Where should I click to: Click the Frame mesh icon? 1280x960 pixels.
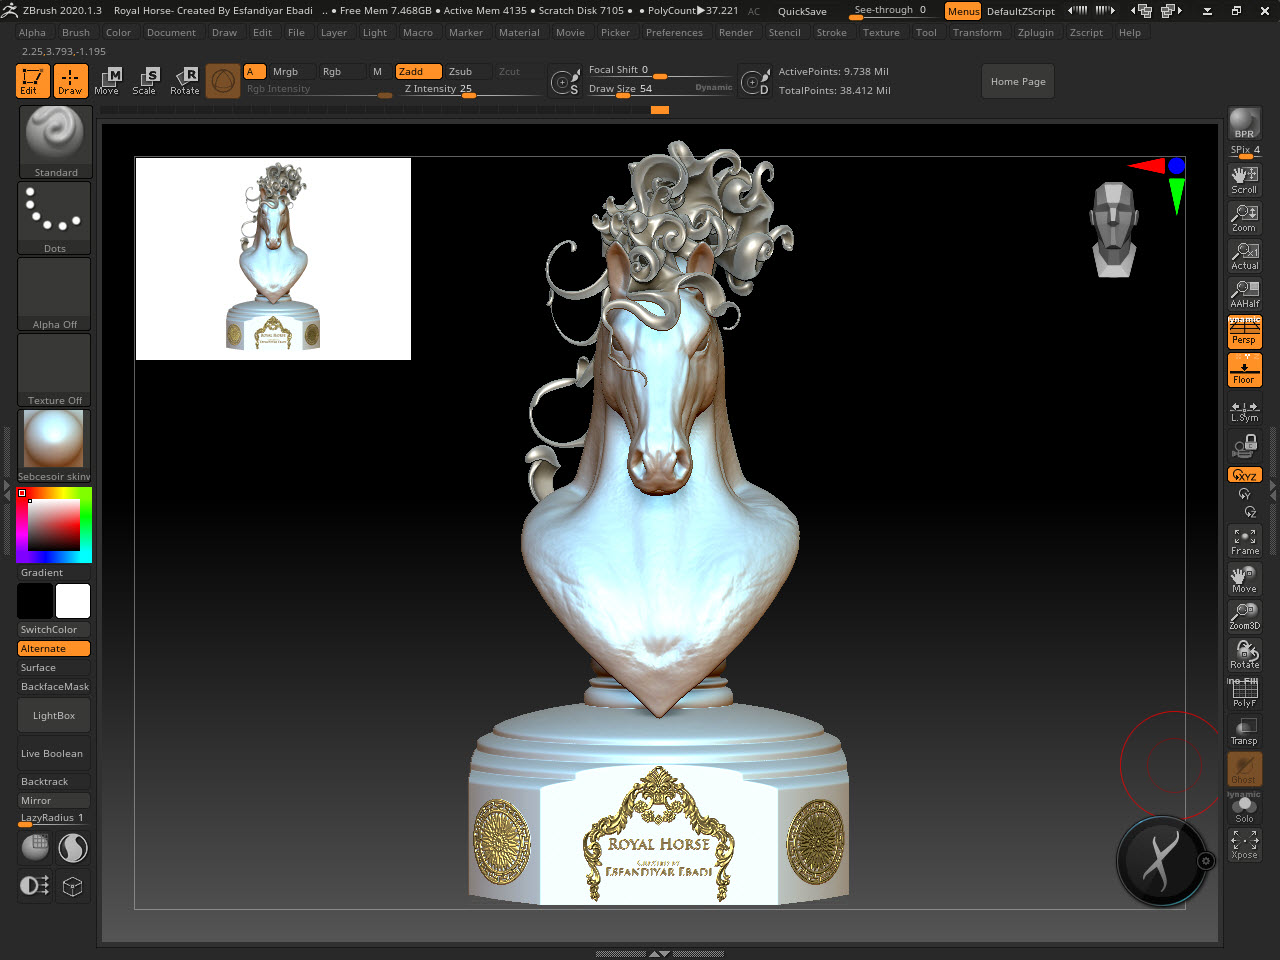pyautogui.click(x=1244, y=541)
